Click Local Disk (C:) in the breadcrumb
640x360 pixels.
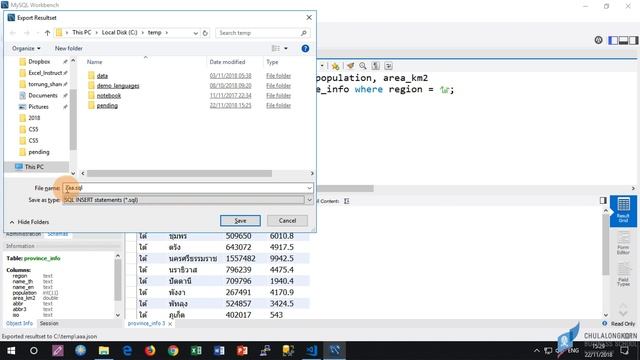(x=120, y=32)
